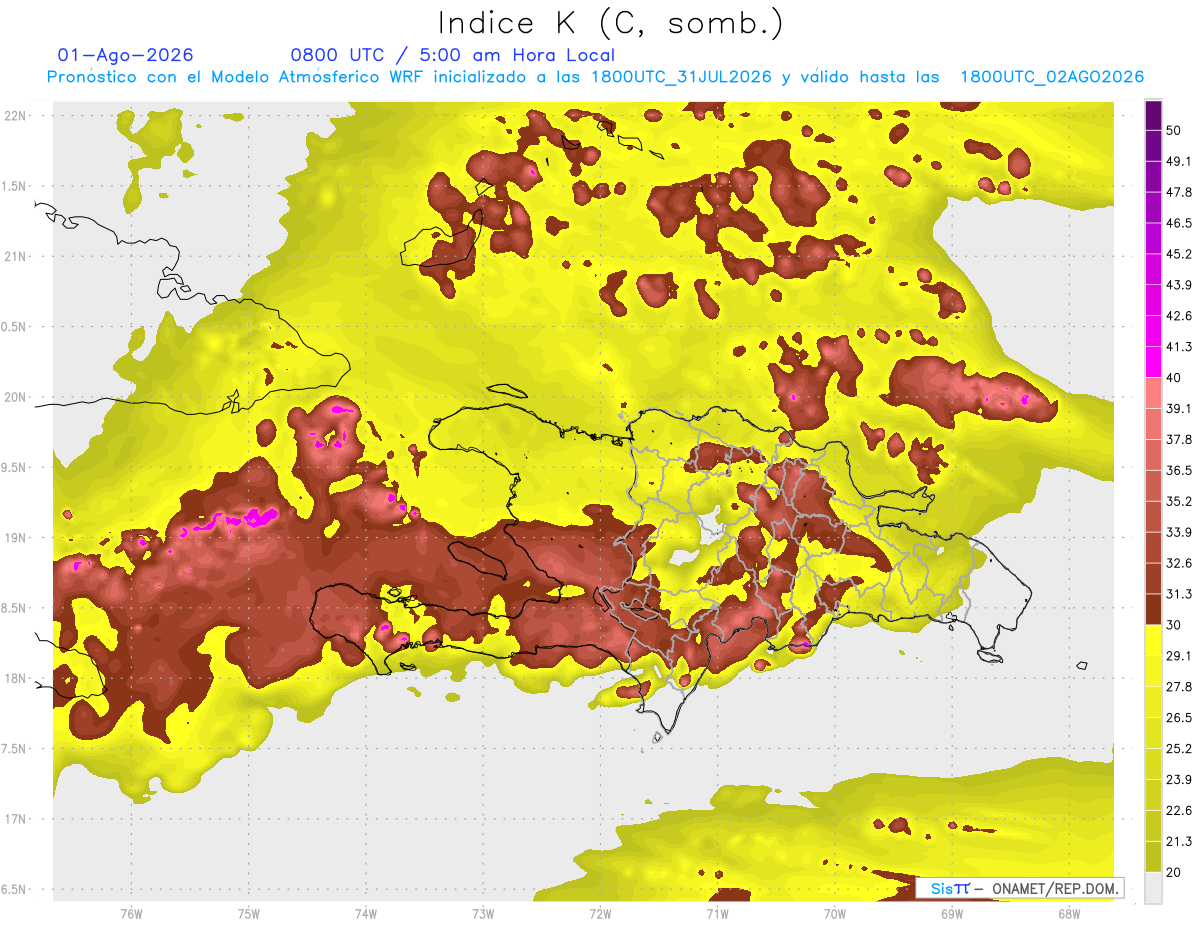This screenshot has width=1200, height=927.
Task: Click the colorbar value "45.2"
Action: [1178, 254]
